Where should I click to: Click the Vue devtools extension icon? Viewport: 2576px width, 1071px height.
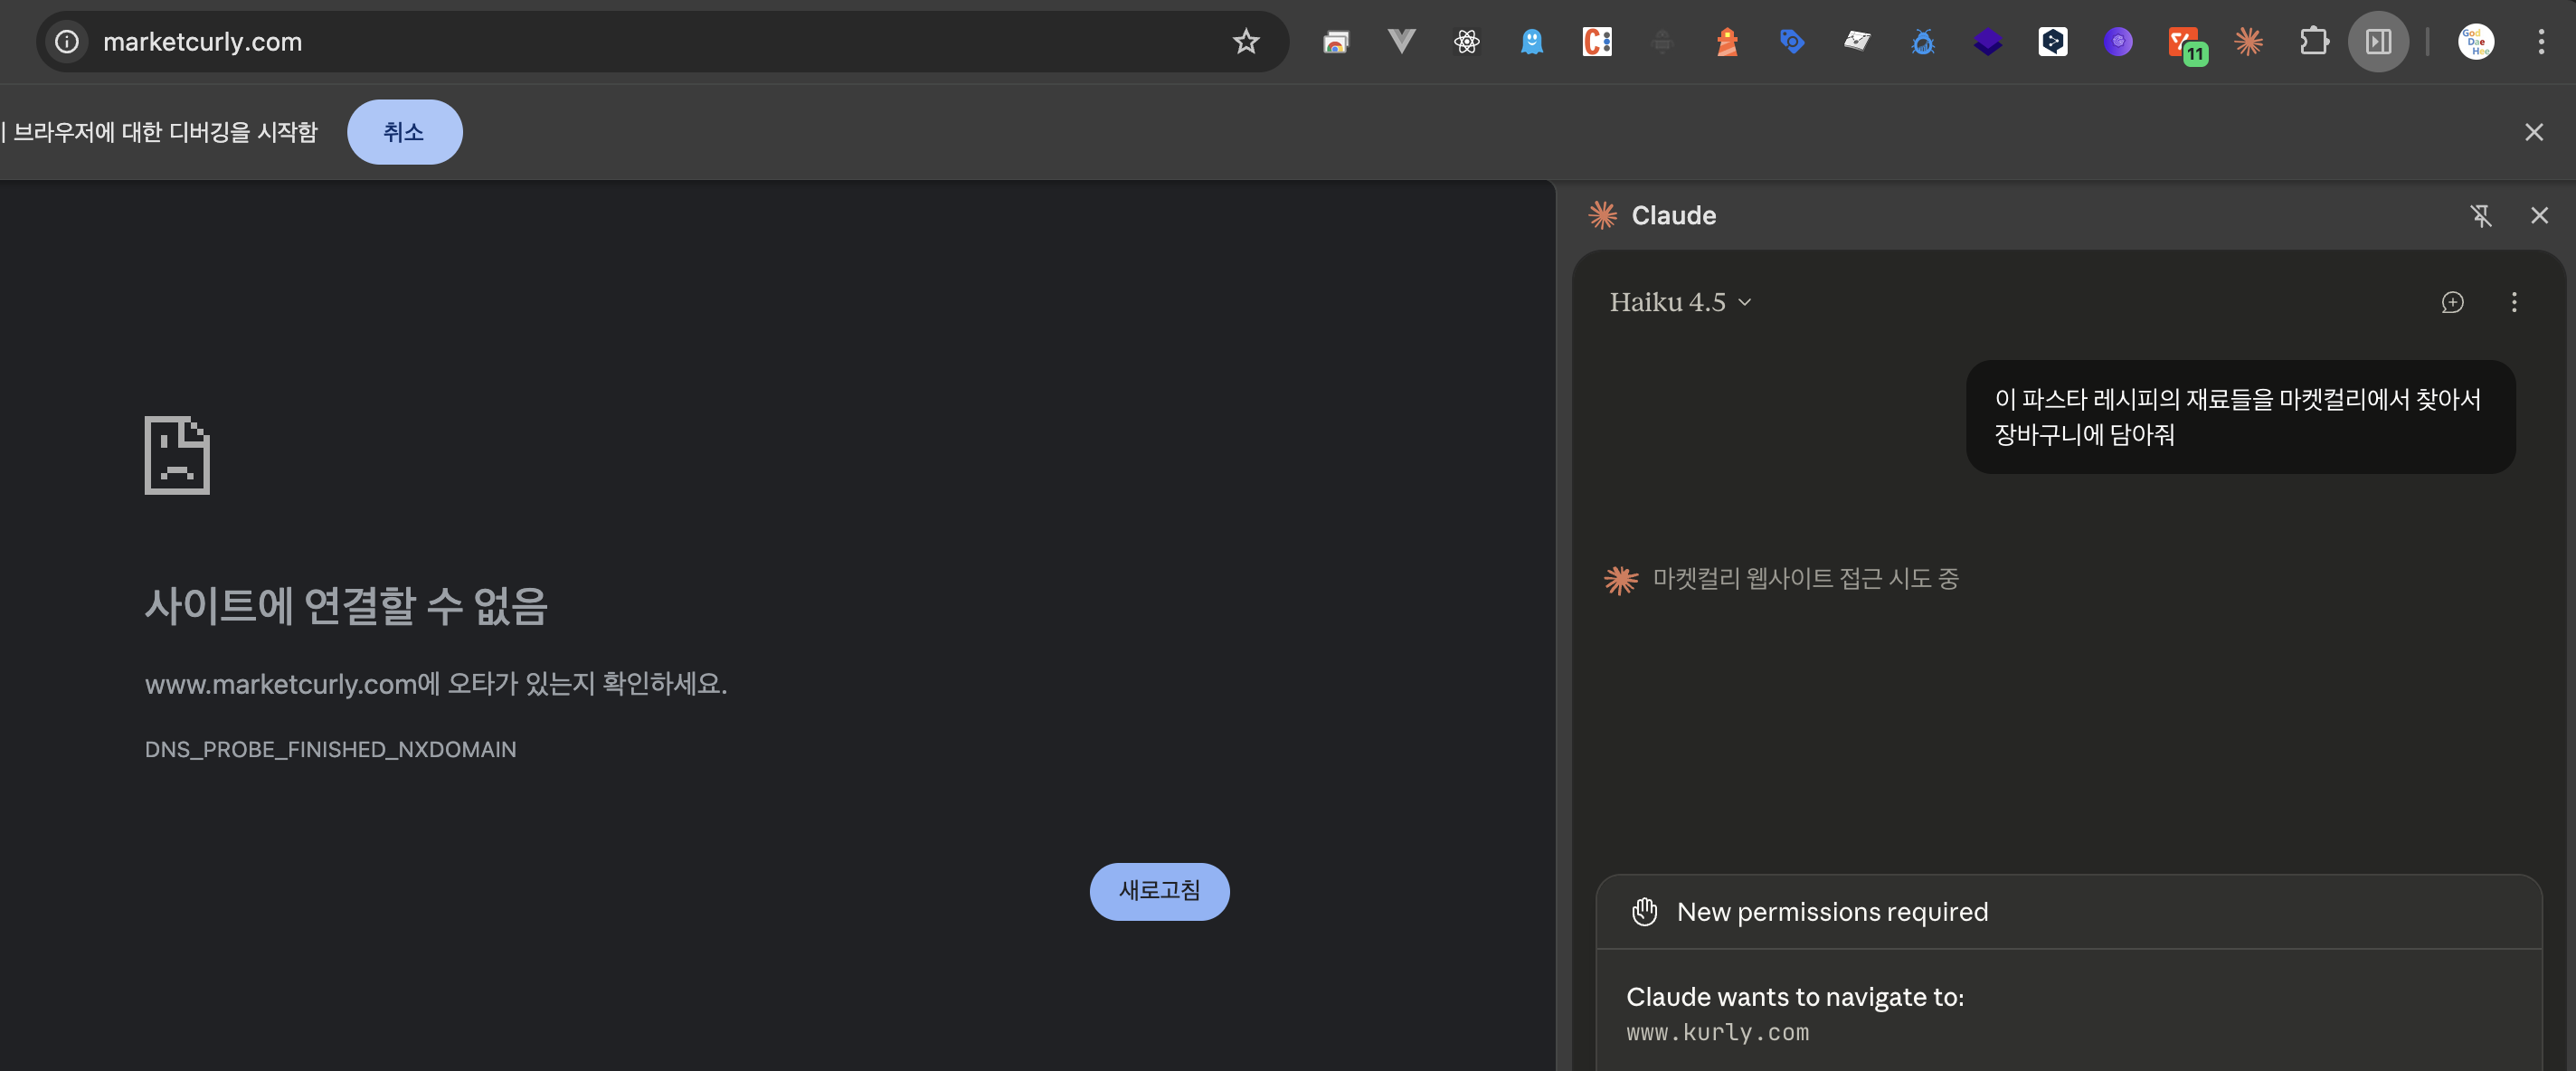click(x=1401, y=41)
